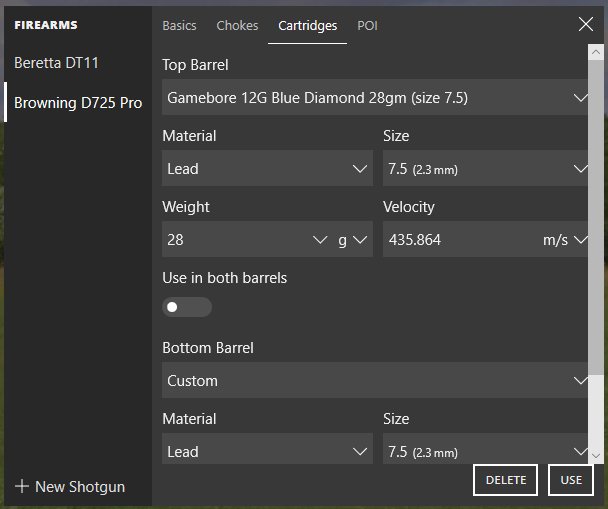Change velocity unit m/s dropdown
This screenshot has height=509, width=608.
coord(564,240)
